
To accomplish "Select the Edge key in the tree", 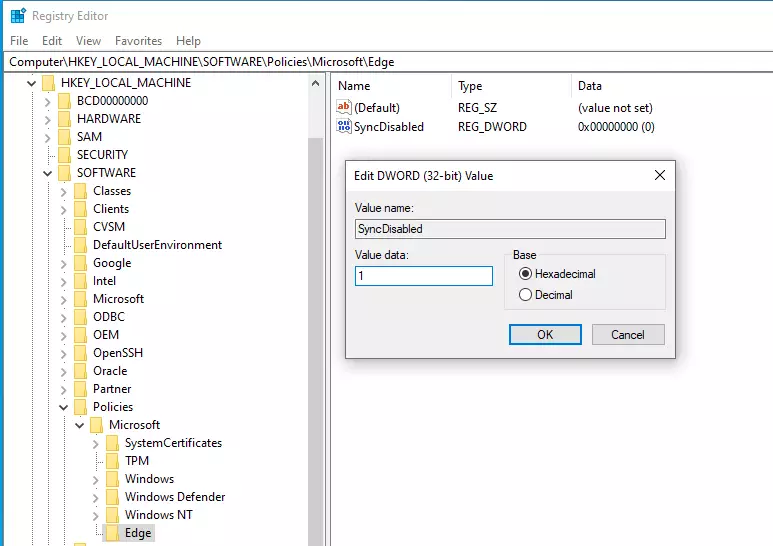I will pos(138,533).
